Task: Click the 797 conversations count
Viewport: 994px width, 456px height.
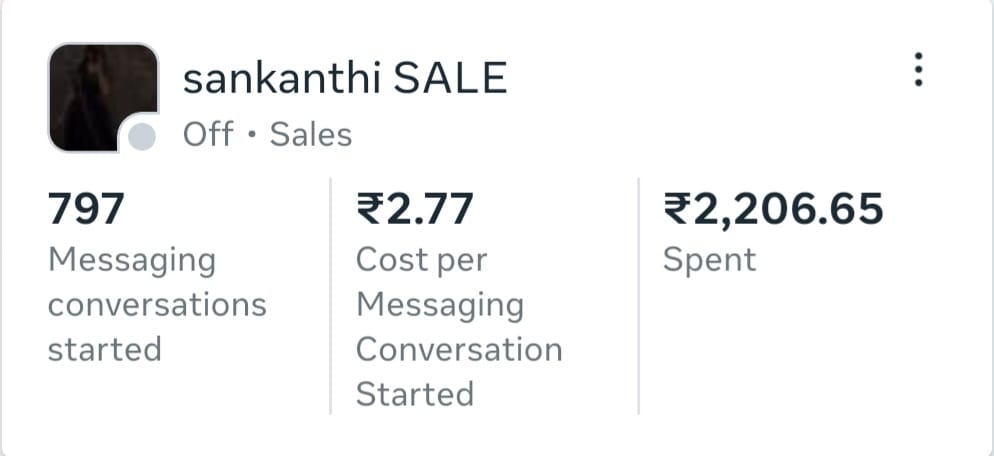Action: [x=86, y=209]
